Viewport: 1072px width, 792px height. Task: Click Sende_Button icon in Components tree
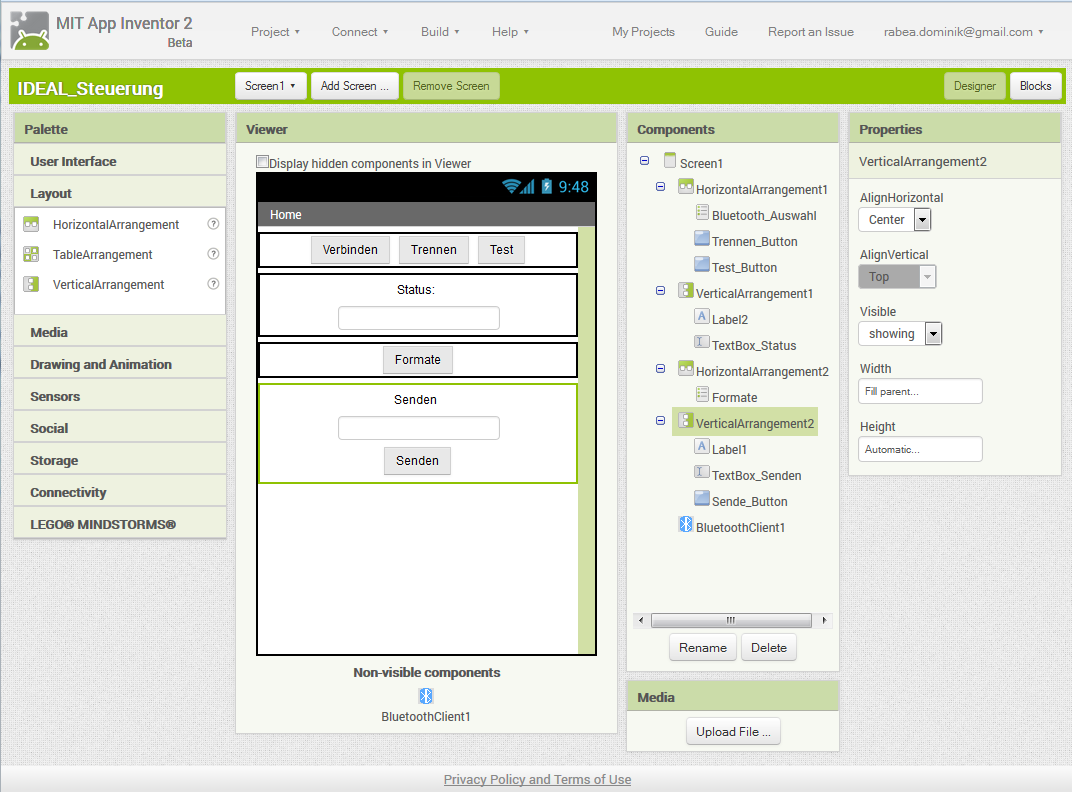click(702, 498)
